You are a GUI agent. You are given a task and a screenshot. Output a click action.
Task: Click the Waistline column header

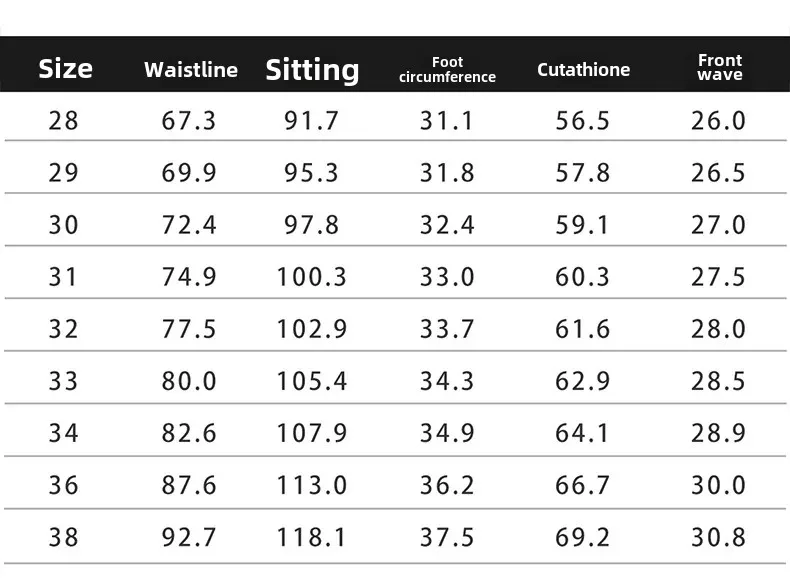pyautogui.click(x=191, y=69)
